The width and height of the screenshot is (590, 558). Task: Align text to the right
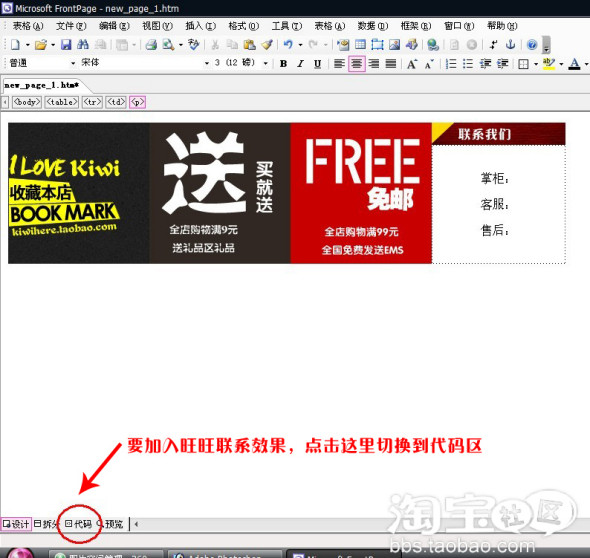coord(374,64)
